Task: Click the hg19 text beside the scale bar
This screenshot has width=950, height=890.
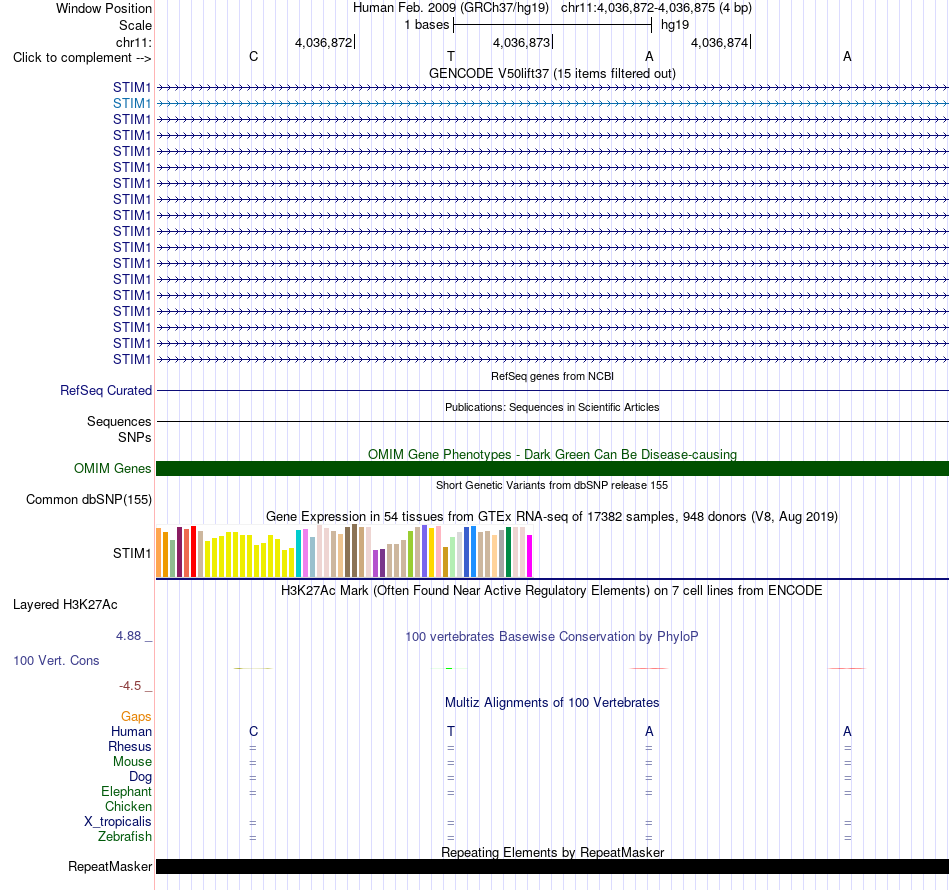Action: point(675,25)
